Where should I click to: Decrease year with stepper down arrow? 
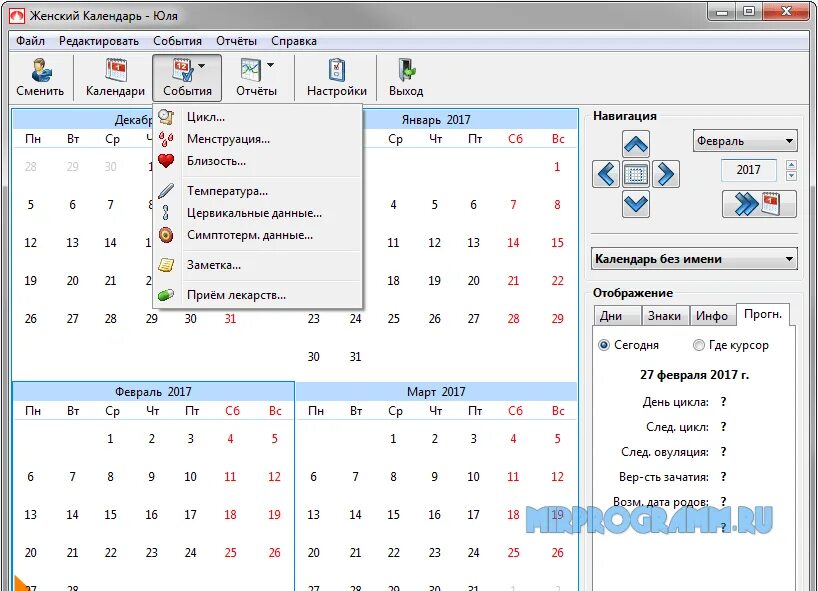point(791,176)
